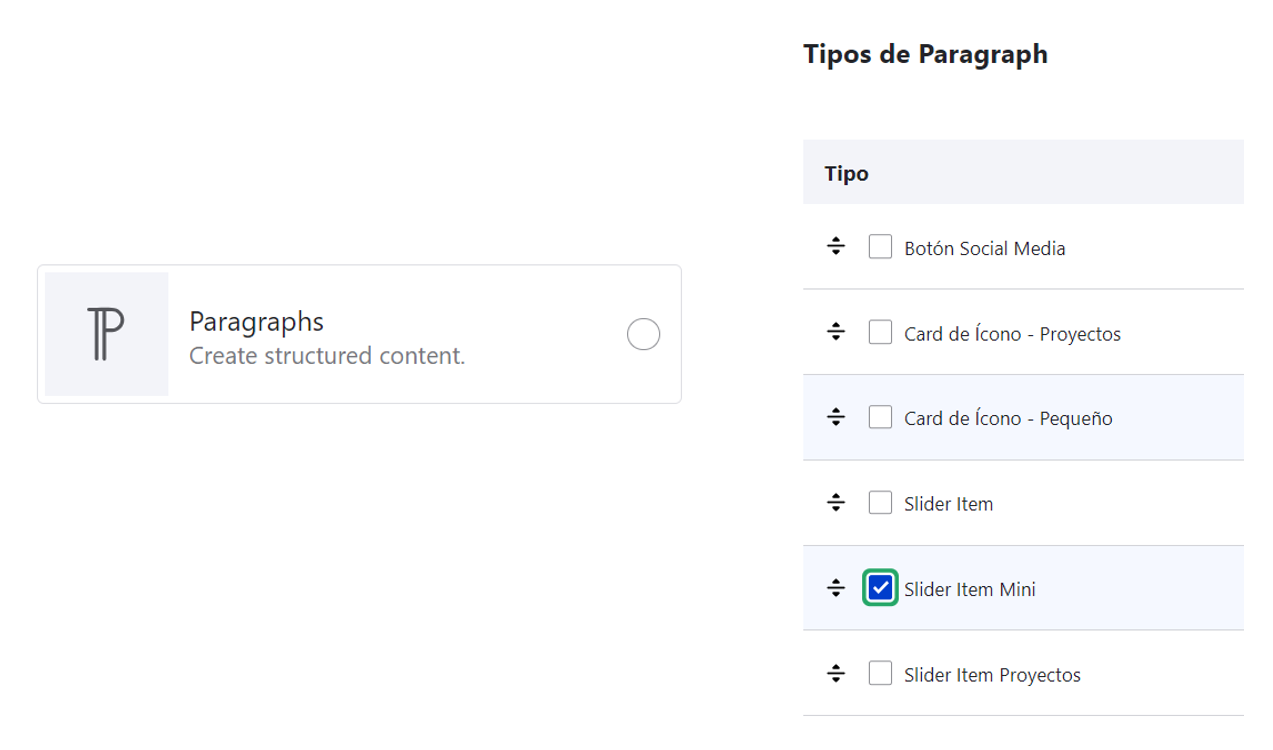1273x750 pixels.
Task: Check the Slider Item Proyectos checkbox
Action: point(880,674)
